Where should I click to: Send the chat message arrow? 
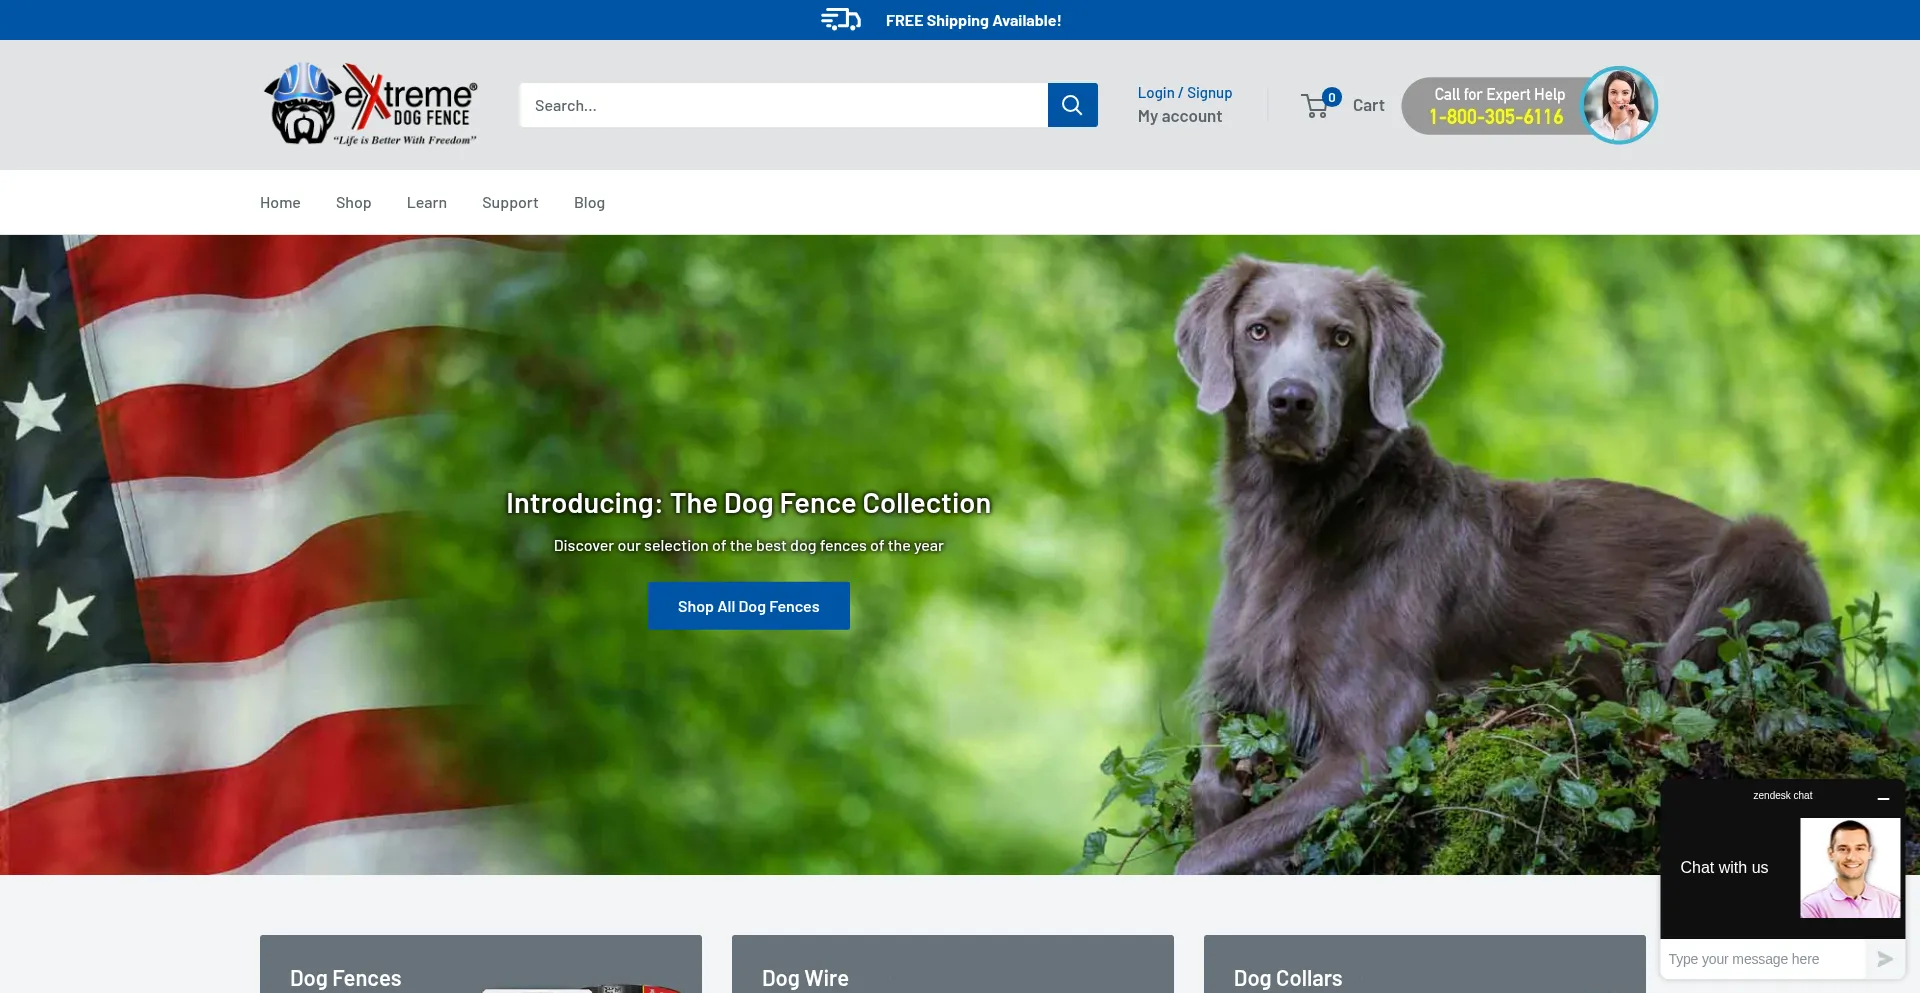pyautogui.click(x=1885, y=959)
